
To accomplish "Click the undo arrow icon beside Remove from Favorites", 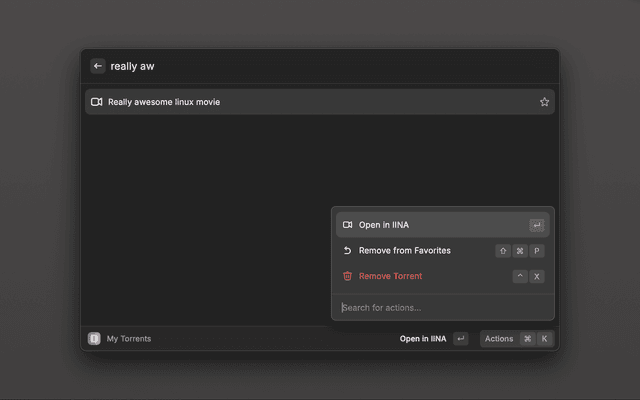I will [347, 250].
